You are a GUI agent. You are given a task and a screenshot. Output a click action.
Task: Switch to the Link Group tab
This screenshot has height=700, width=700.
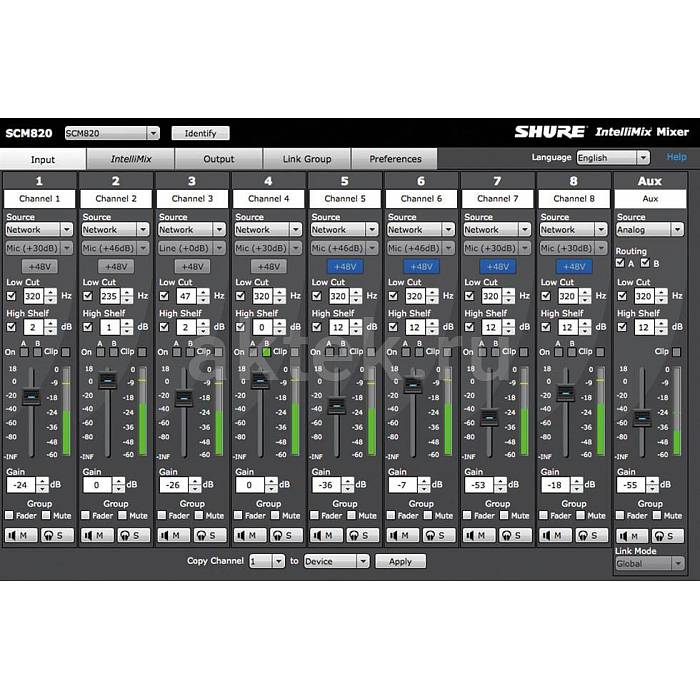point(307,159)
